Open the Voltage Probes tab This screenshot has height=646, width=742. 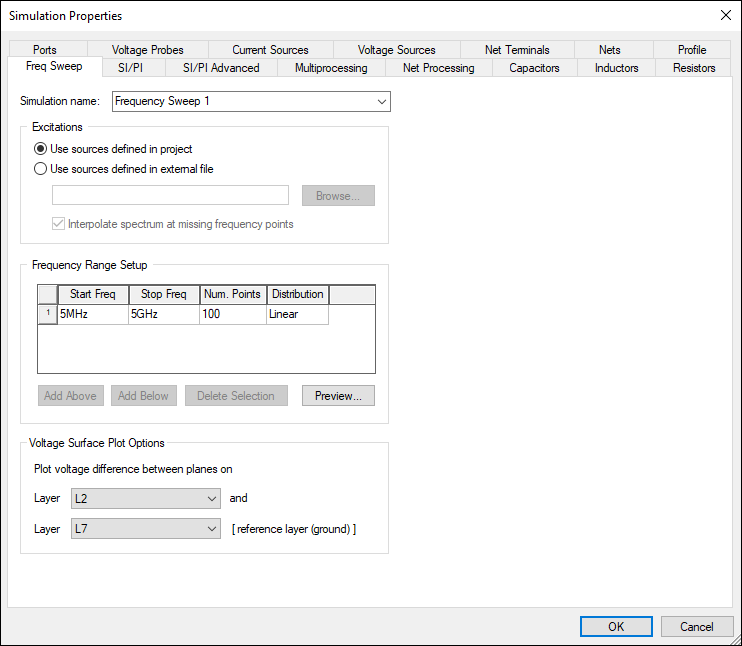pos(147,50)
